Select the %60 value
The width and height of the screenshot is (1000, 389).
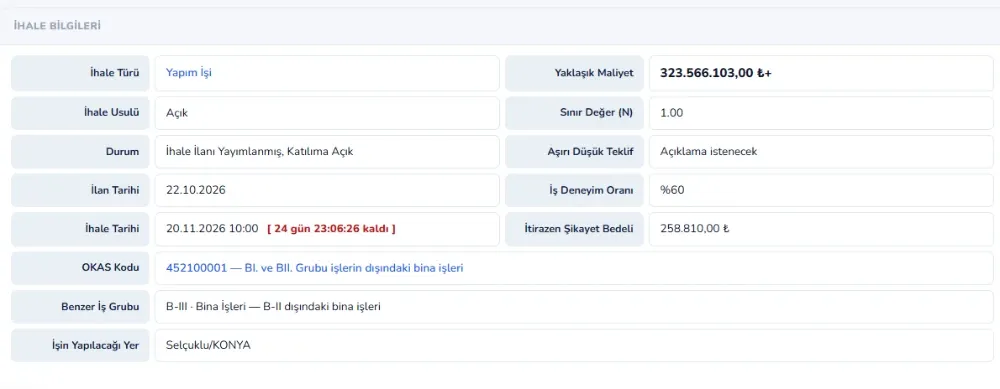(x=672, y=190)
